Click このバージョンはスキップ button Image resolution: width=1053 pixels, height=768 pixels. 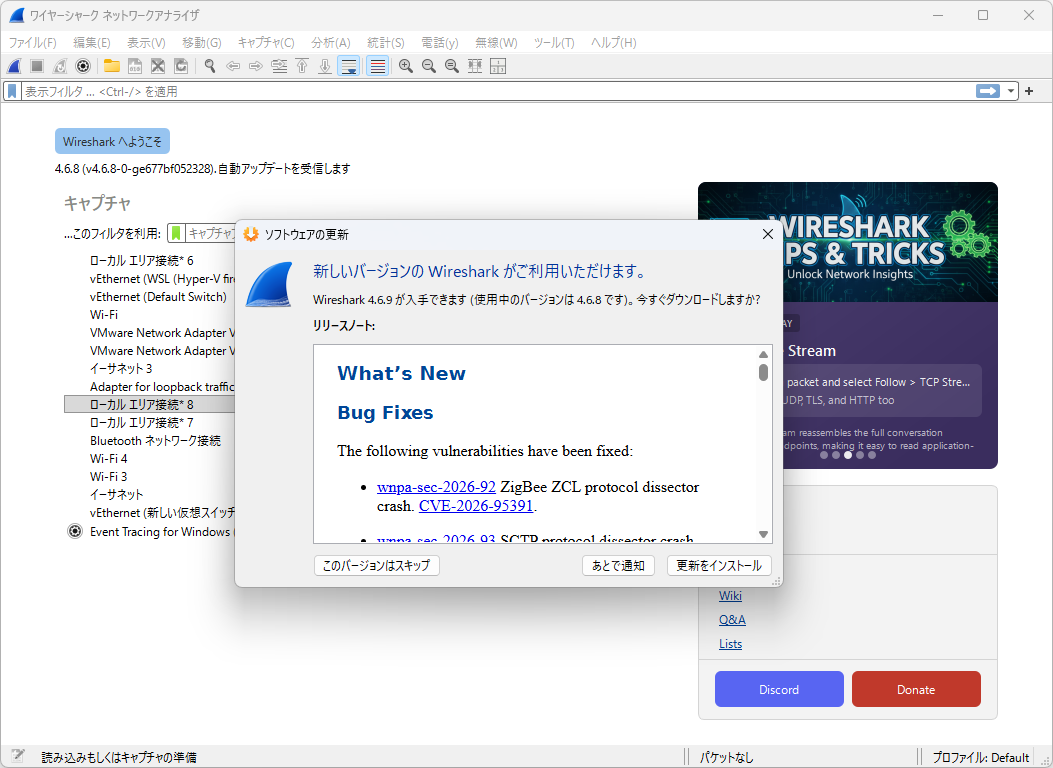[x=377, y=565]
